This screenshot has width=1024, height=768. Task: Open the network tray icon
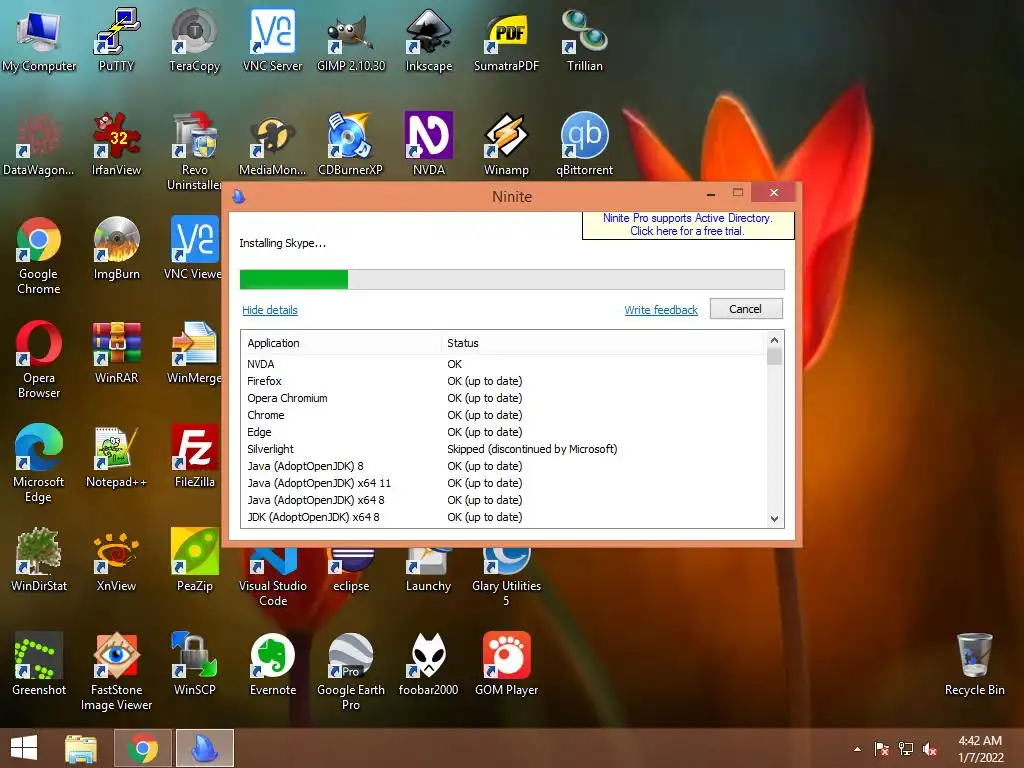pos(906,749)
